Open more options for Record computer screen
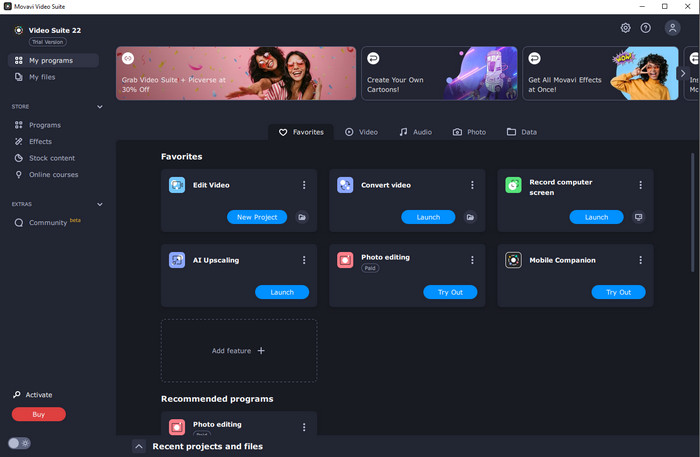This screenshot has height=457, width=700. tap(641, 185)
